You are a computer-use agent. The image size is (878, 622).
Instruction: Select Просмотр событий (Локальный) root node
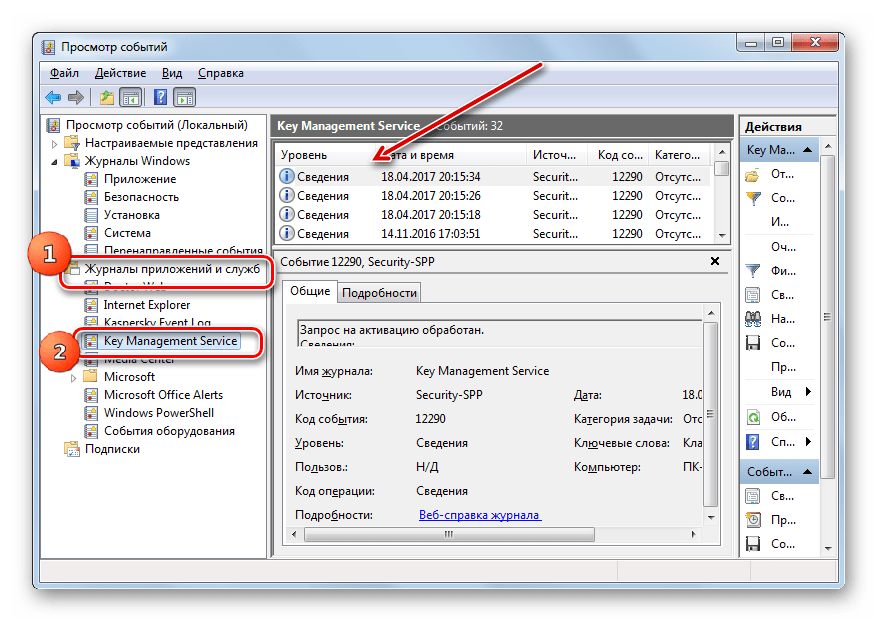pos(157,125)
